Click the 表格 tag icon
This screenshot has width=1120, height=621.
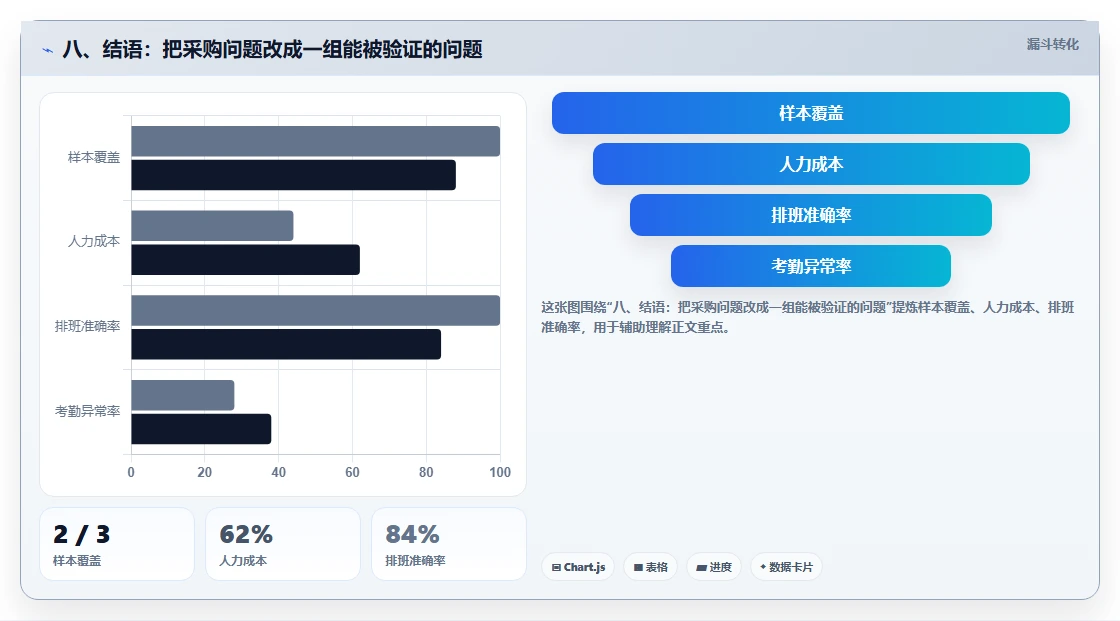click(x=639, y=567)
